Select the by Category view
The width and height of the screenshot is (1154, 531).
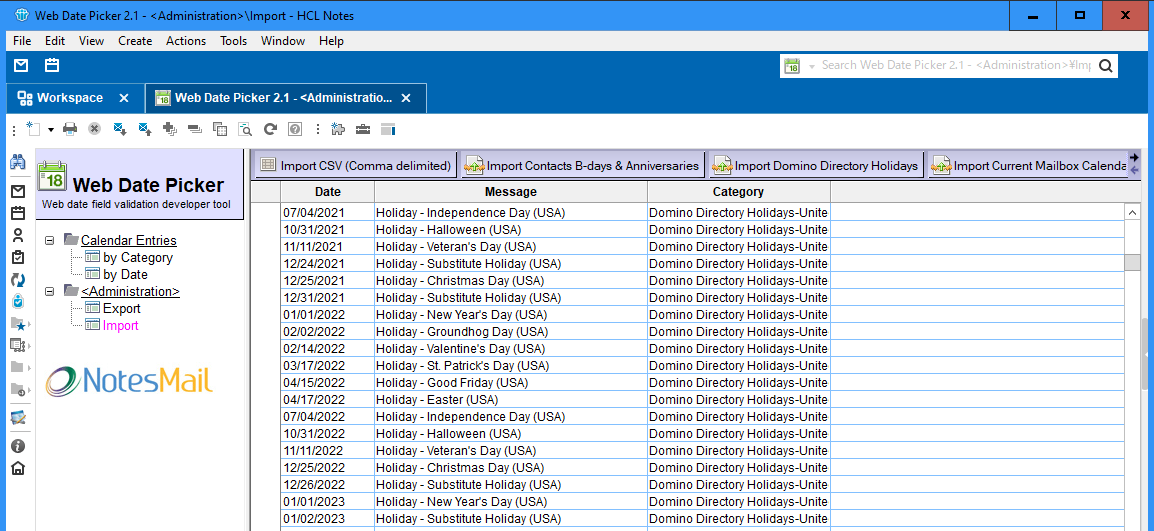[x=137, y=257]
